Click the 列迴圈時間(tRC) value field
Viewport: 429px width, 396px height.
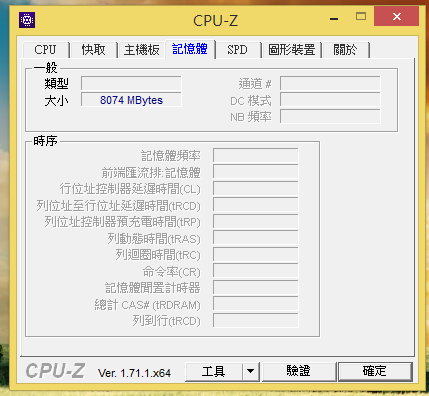point(256,255)
